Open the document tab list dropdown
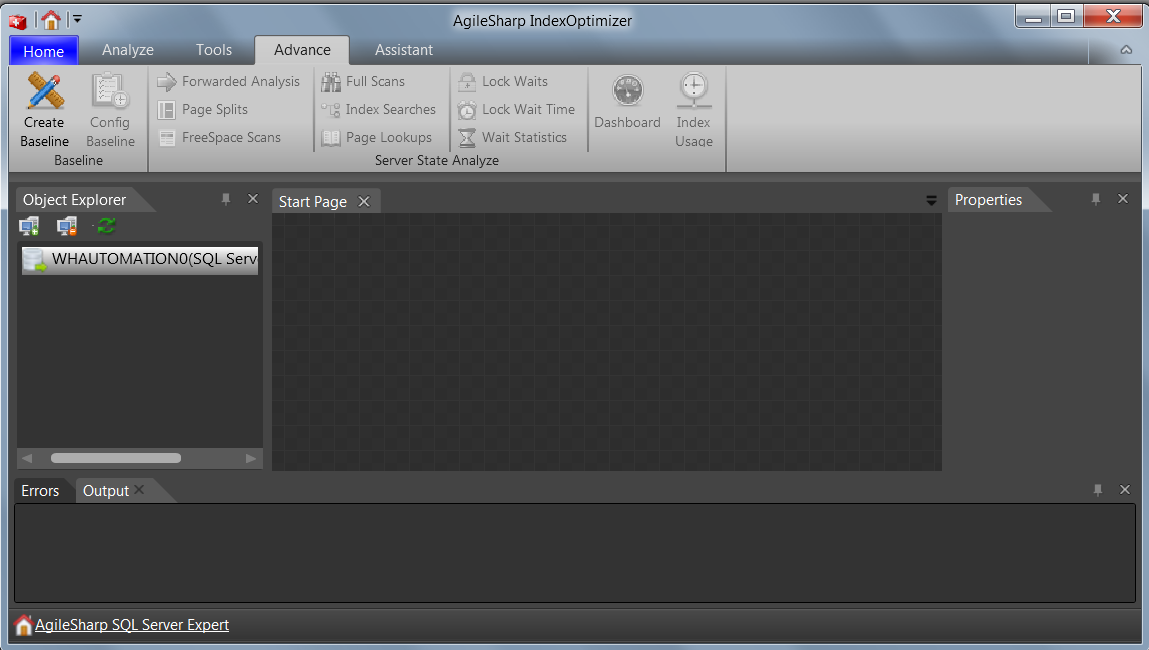 point(931,201)
